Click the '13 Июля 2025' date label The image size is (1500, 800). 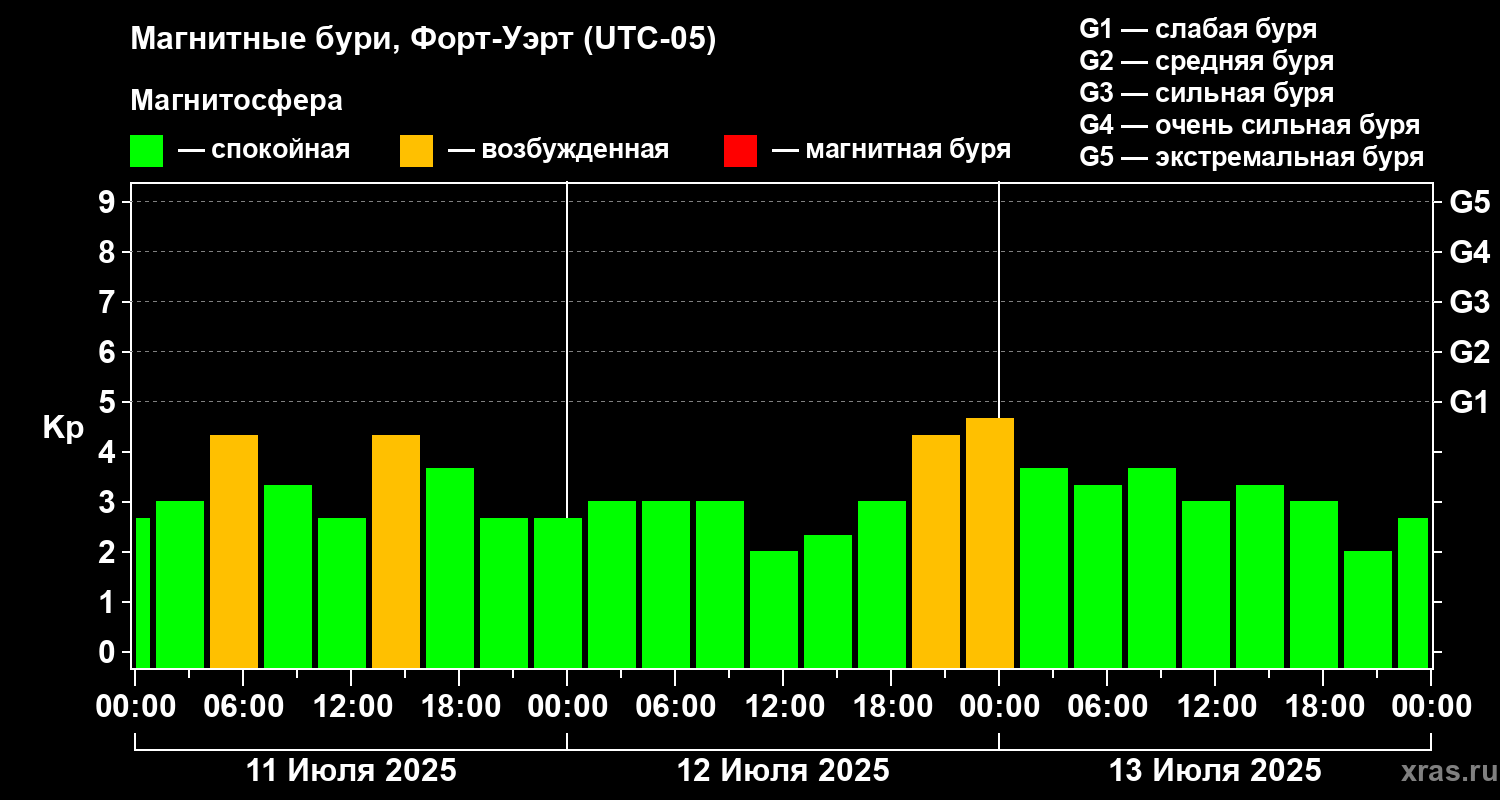1215,771
